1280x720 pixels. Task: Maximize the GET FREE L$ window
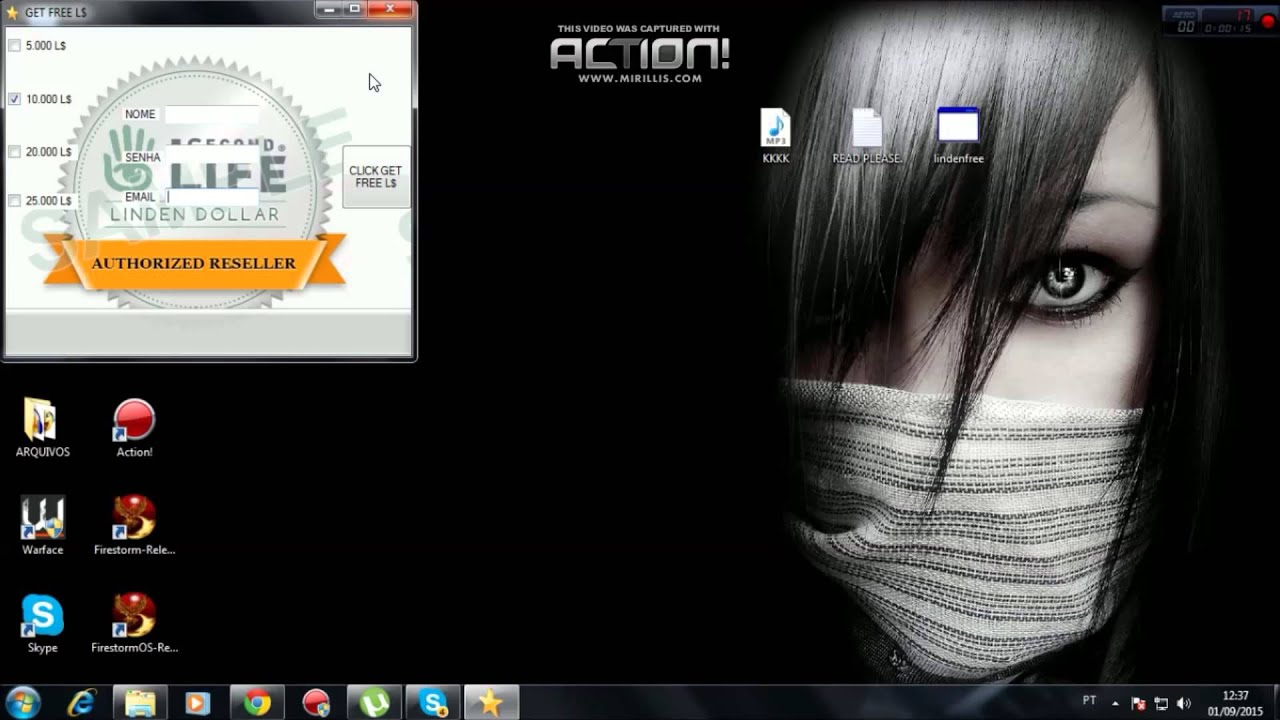tap(354, 9)
